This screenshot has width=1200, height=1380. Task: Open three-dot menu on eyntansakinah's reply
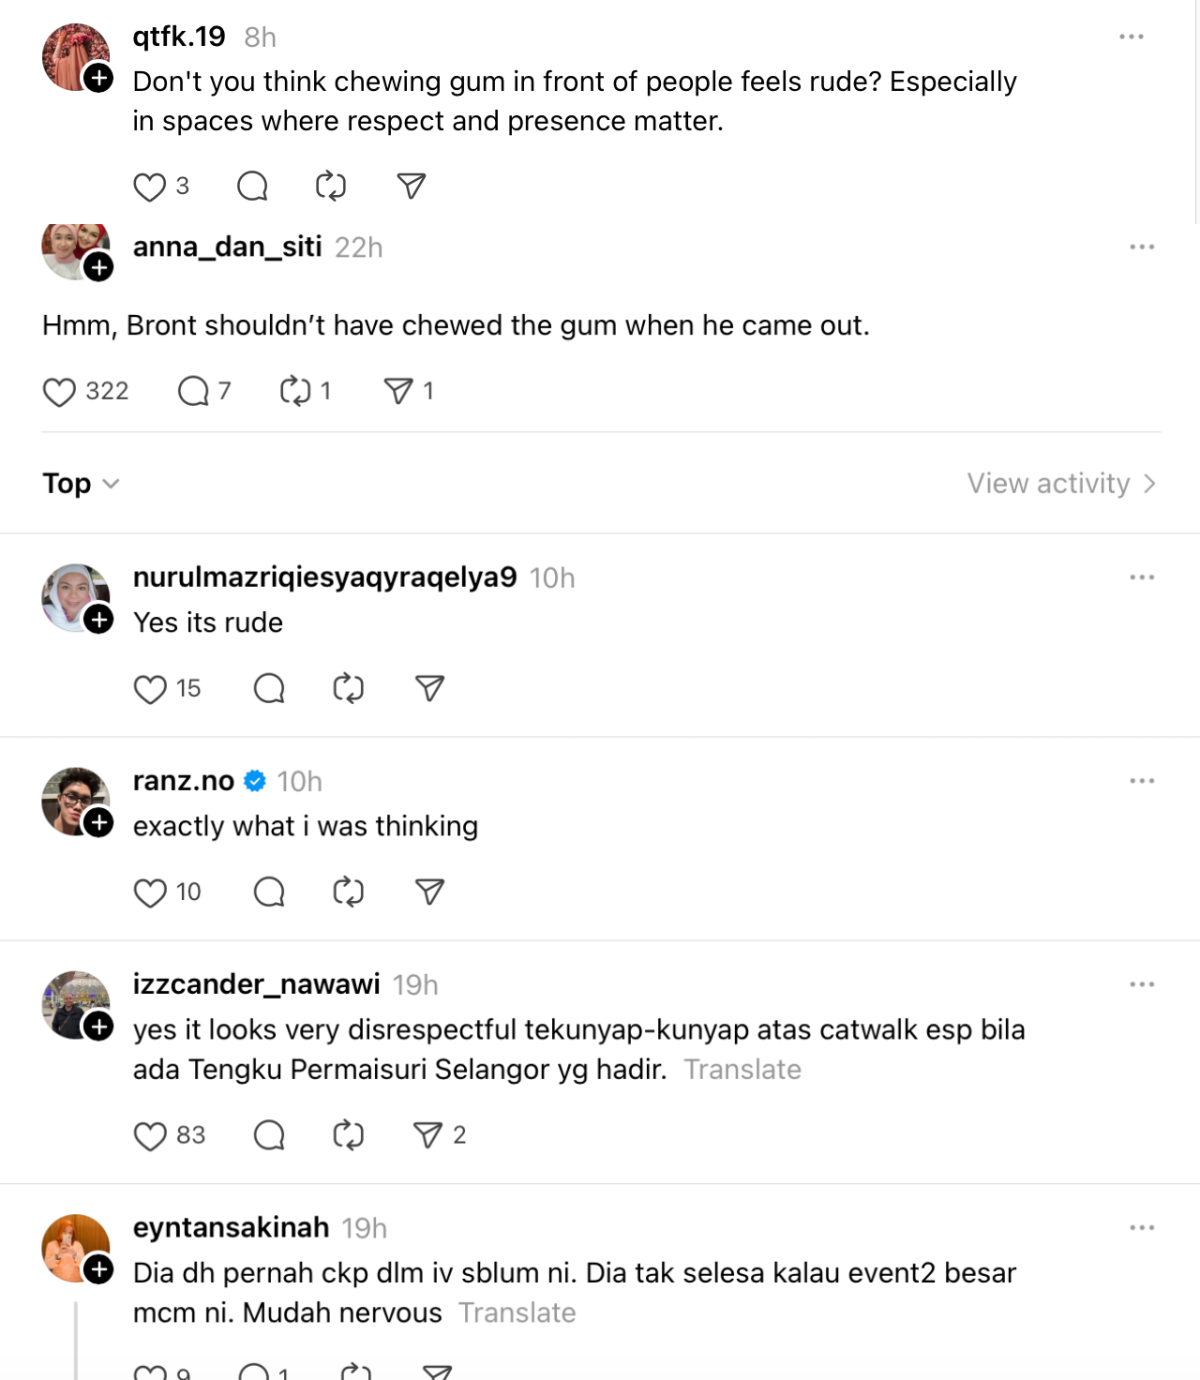click(x=1142, y=1228)
